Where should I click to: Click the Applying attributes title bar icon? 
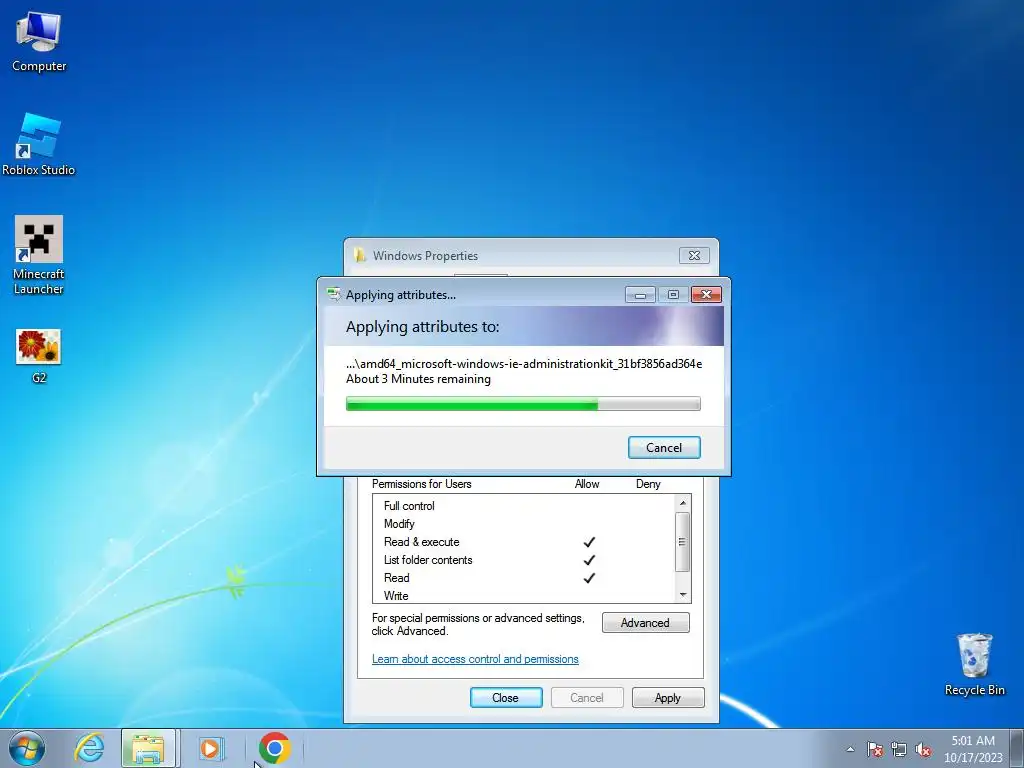(334, 295)
